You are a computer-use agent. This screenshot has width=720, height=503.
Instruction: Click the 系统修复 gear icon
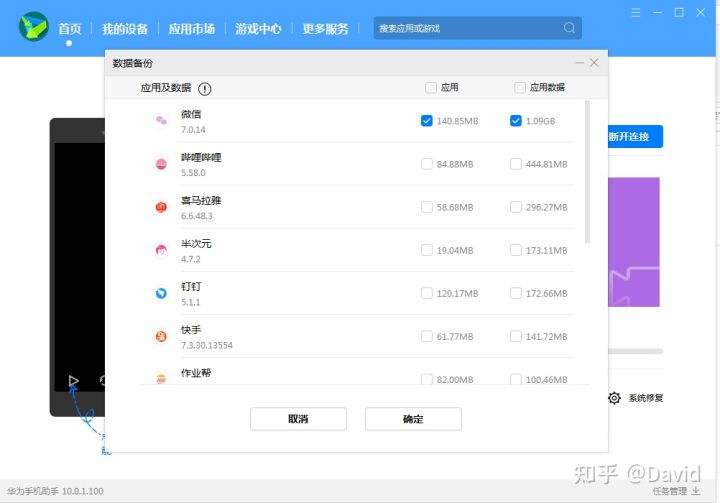pos(614,398)
